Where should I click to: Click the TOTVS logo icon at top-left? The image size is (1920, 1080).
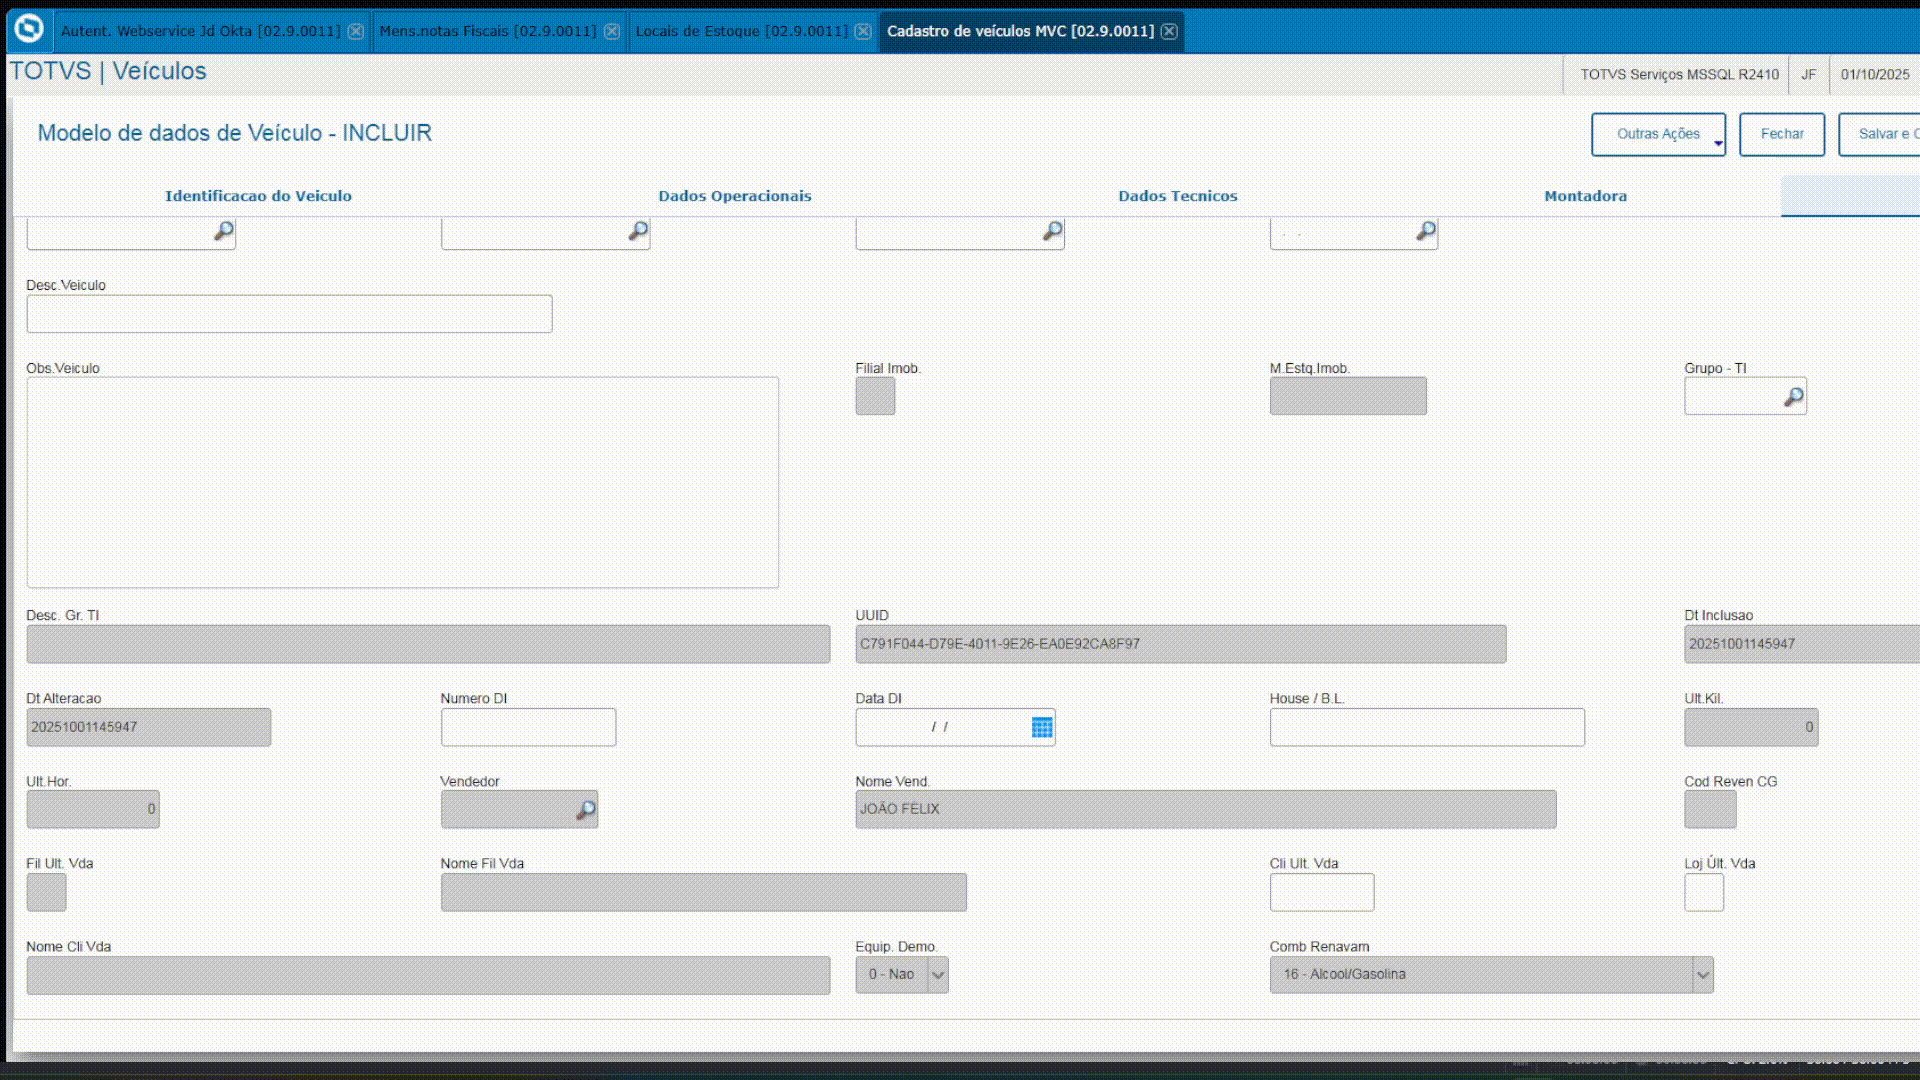coord(29,29)
